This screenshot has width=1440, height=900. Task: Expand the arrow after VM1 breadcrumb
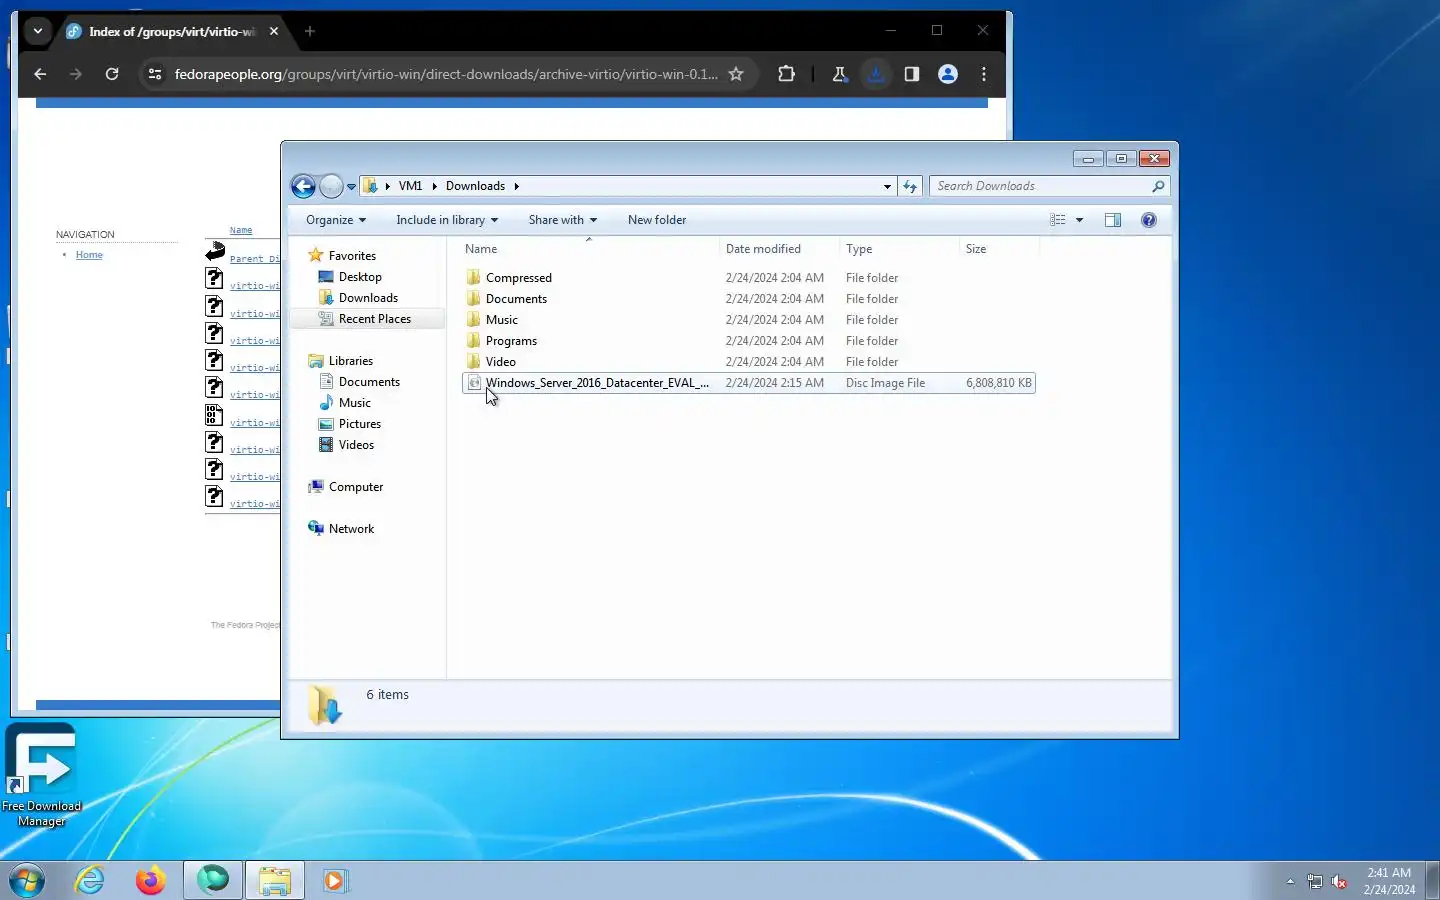click(434, 186)
